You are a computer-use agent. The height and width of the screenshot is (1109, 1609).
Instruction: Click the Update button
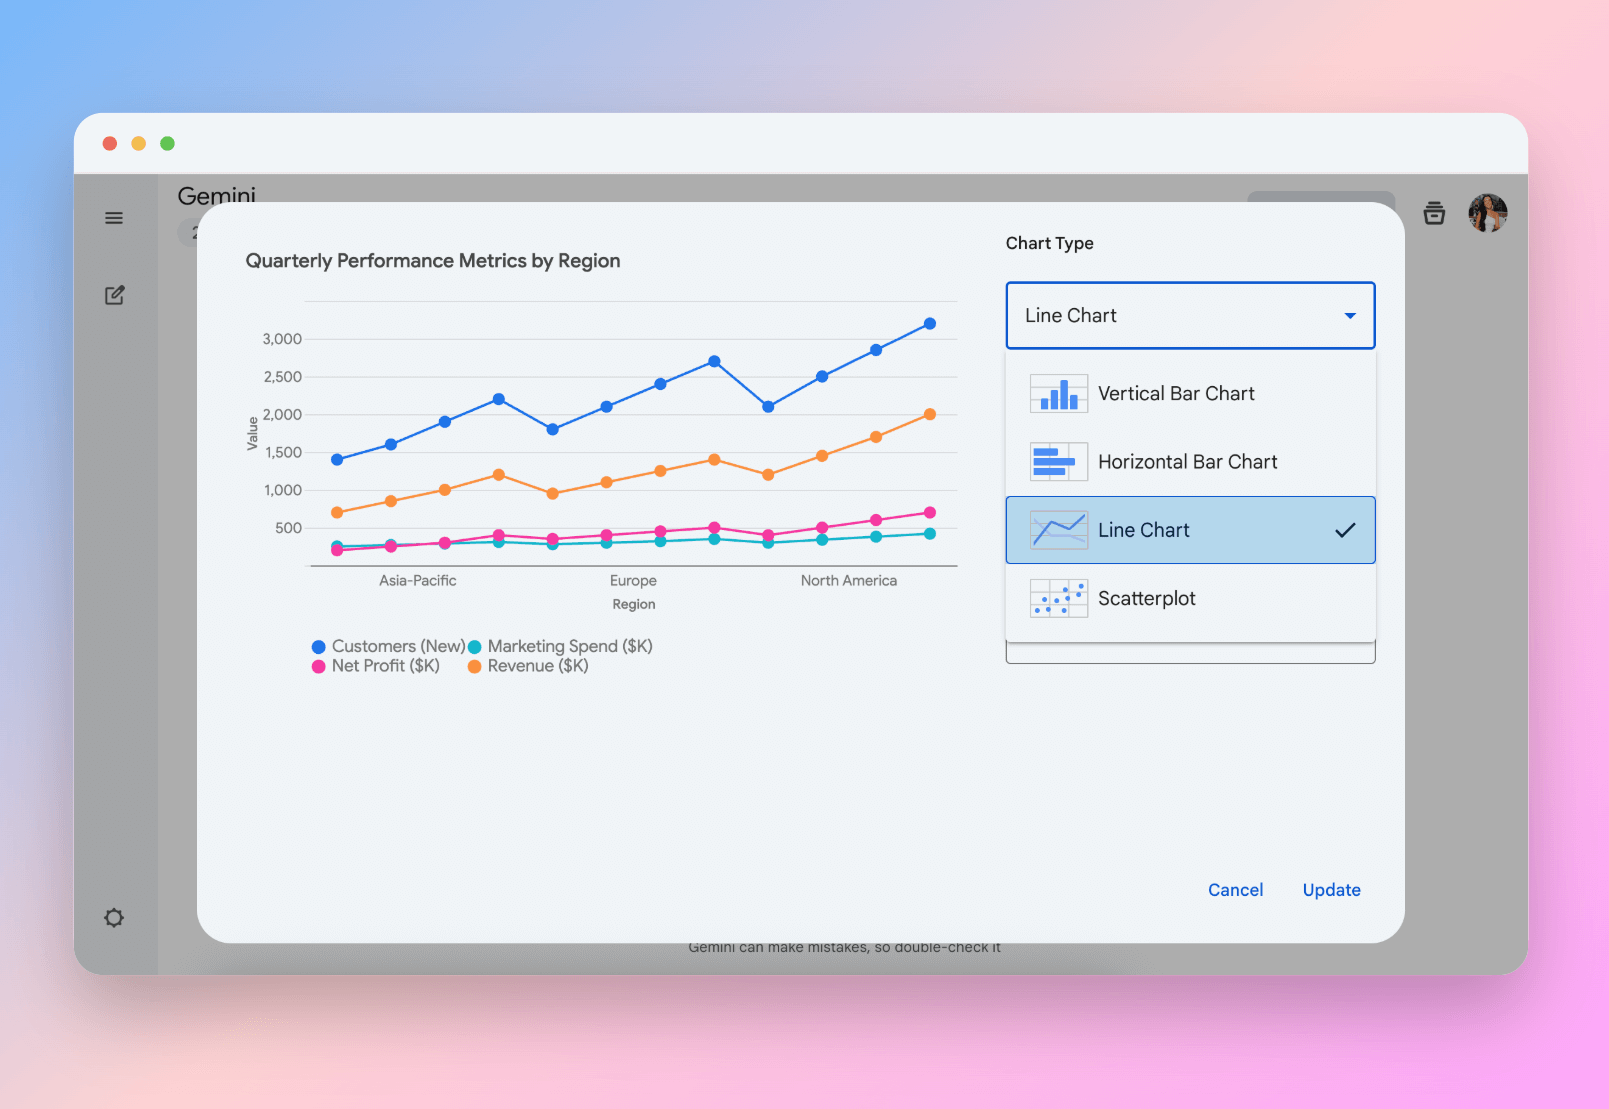pyautogui.click(x=1331, y=890)
